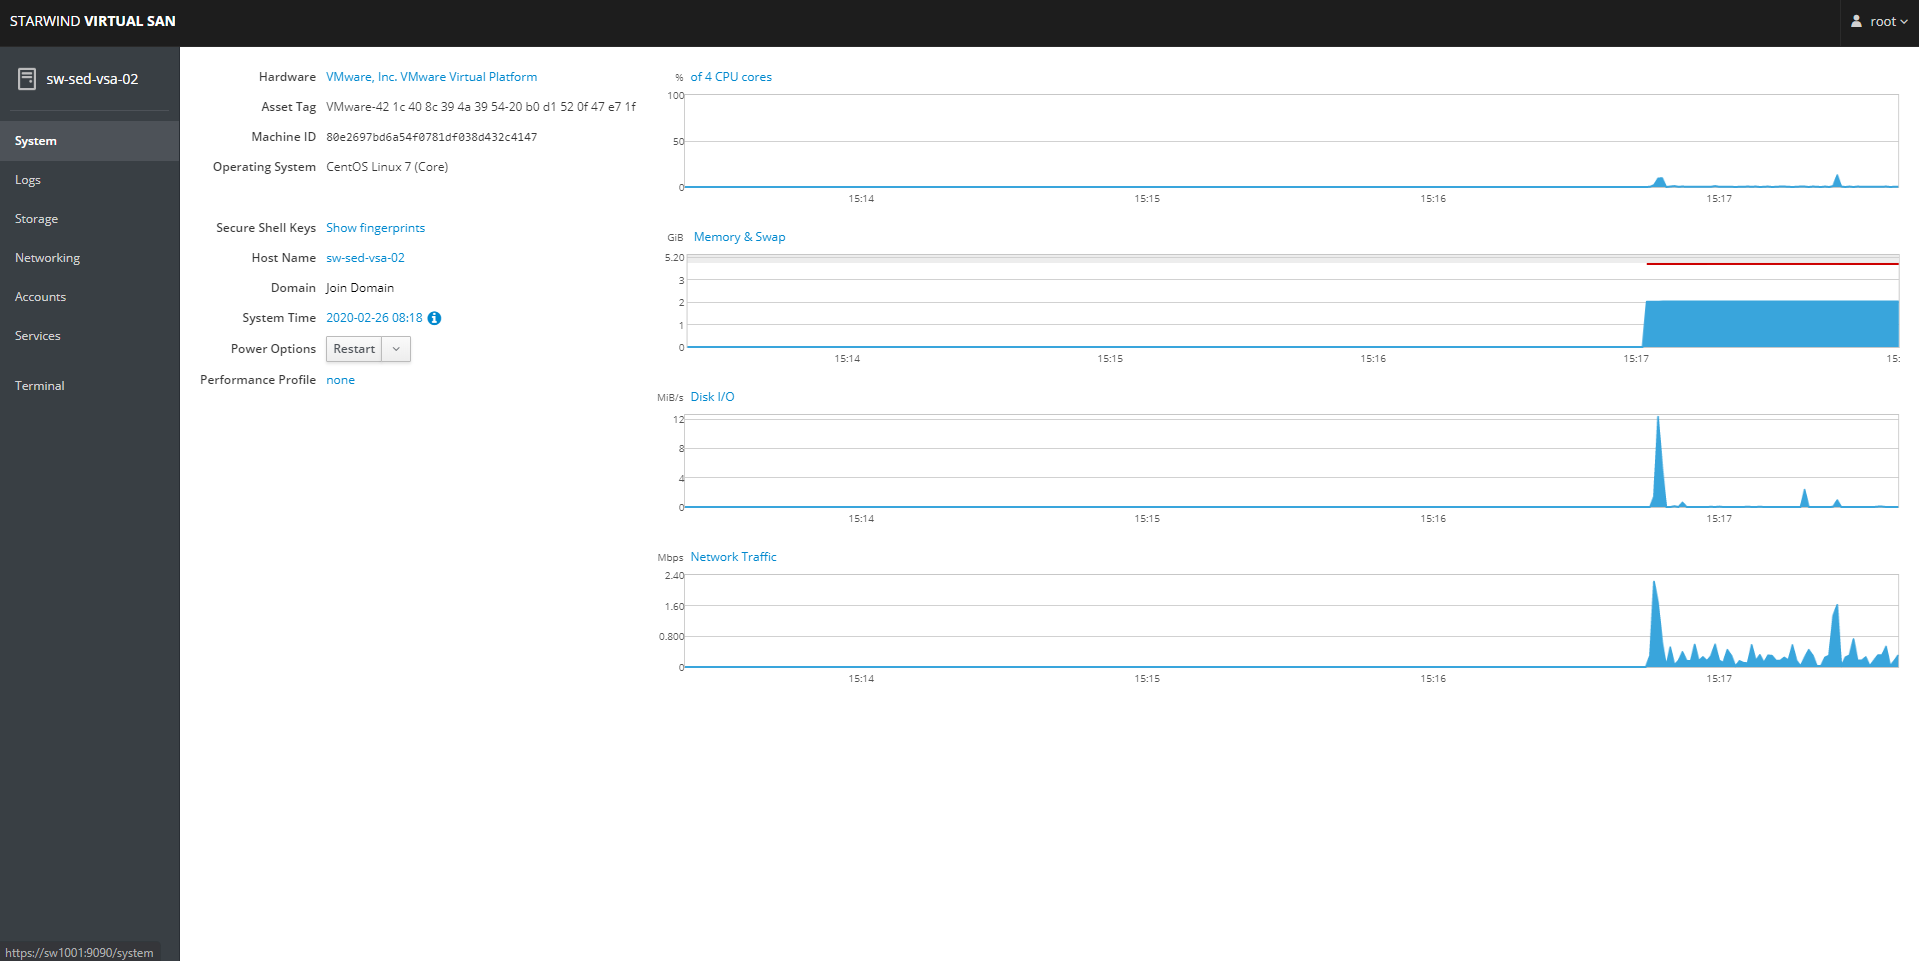The width and height of the screenshot is (1919, 961).
Task: Click Show fingerprints link
Action: 375,228
